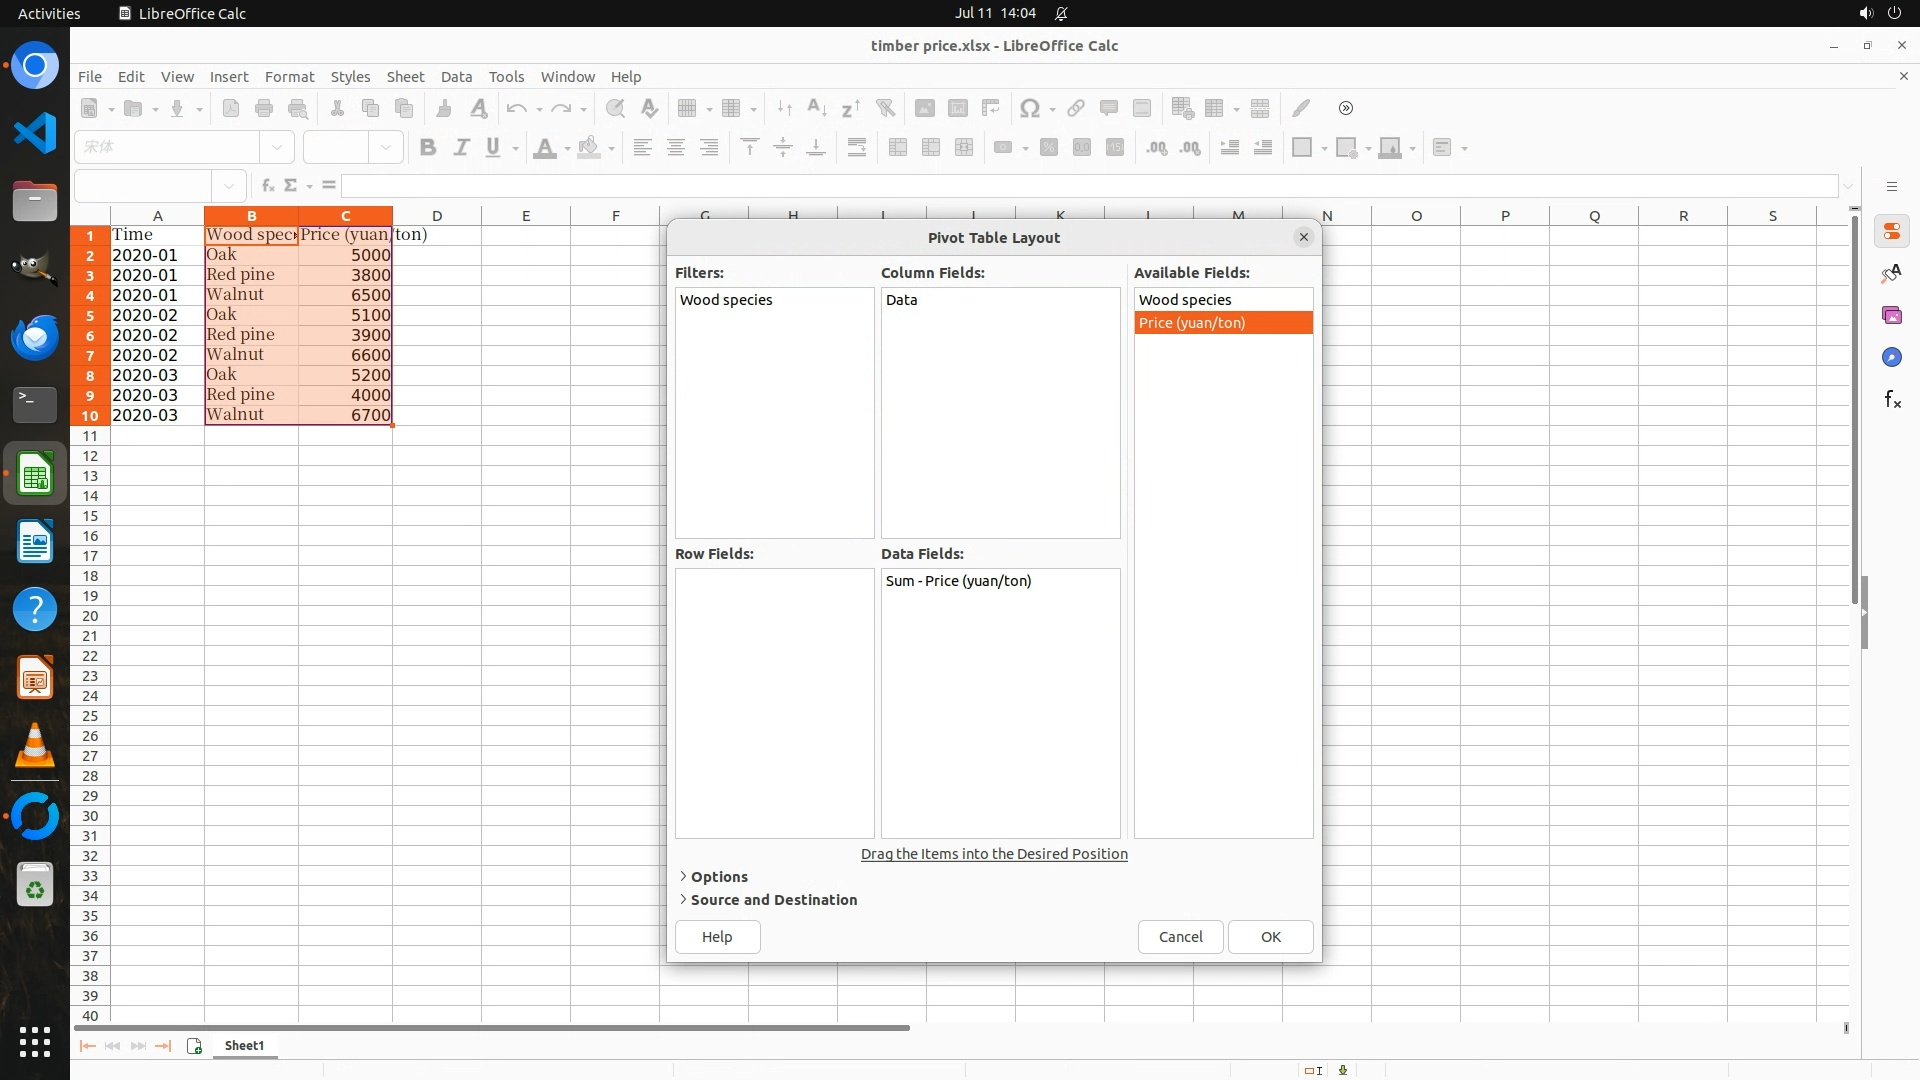Click the Function Wizard icon in formula bar

pos(267,186)
